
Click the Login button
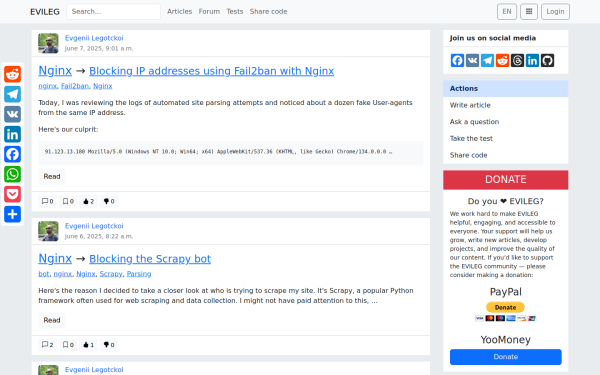(x=555, y=11)
